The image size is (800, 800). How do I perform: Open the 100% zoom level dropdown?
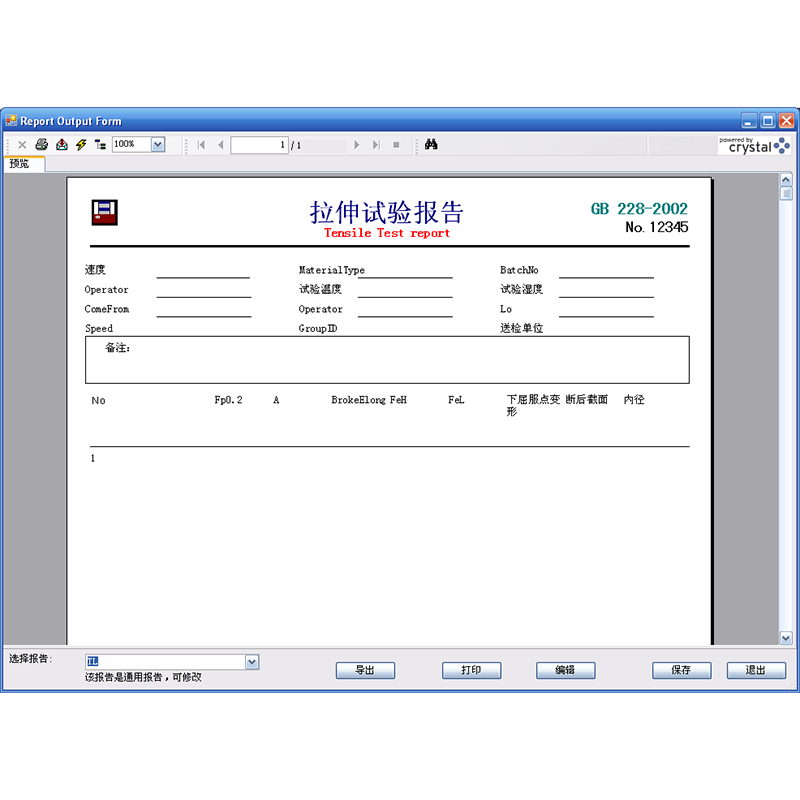[x=157, y=145]
